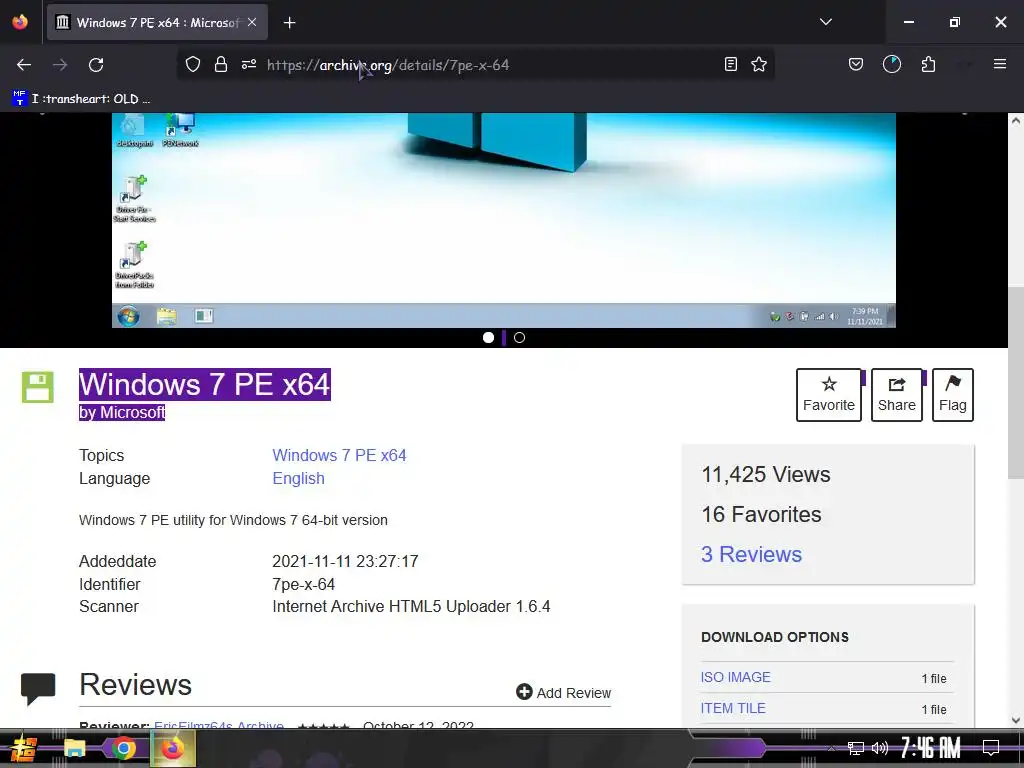Image resolution: width=1024 pixels, height=768 pixels.
Task: Jump to the 3 Reviews link
Action: tap(751, 554)
